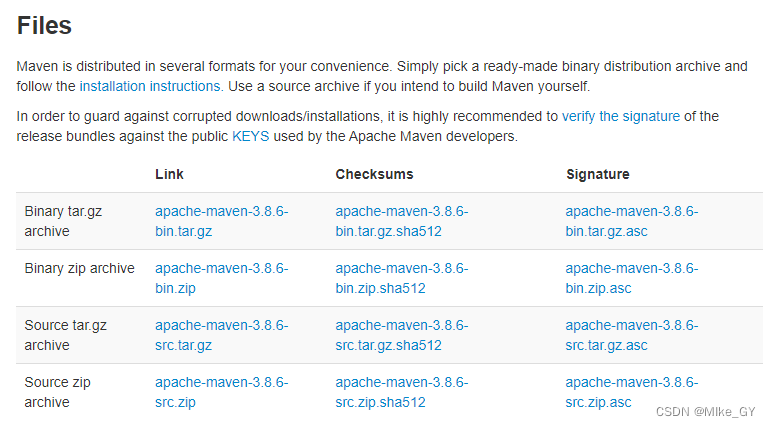The width and height of the screenshot is (771, 427).
Task: Open the src.zip.sha512 checksum link
Action: coord(401,382)
